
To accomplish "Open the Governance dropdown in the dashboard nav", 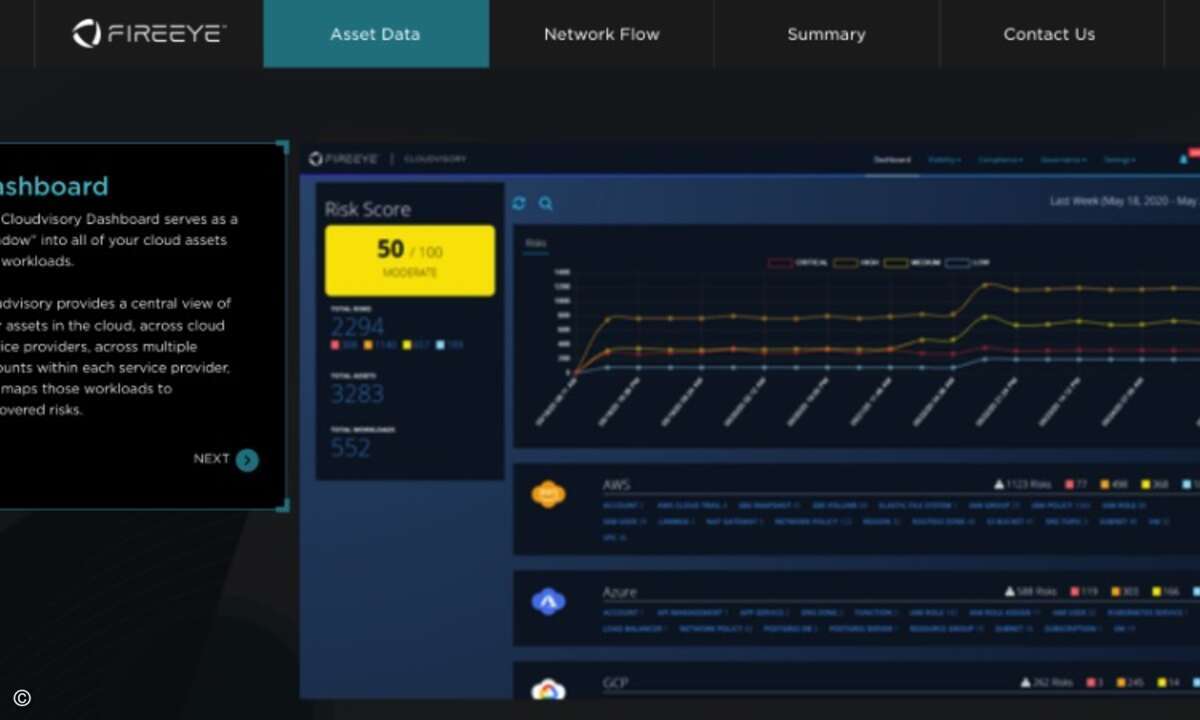I will point(1062,160).
